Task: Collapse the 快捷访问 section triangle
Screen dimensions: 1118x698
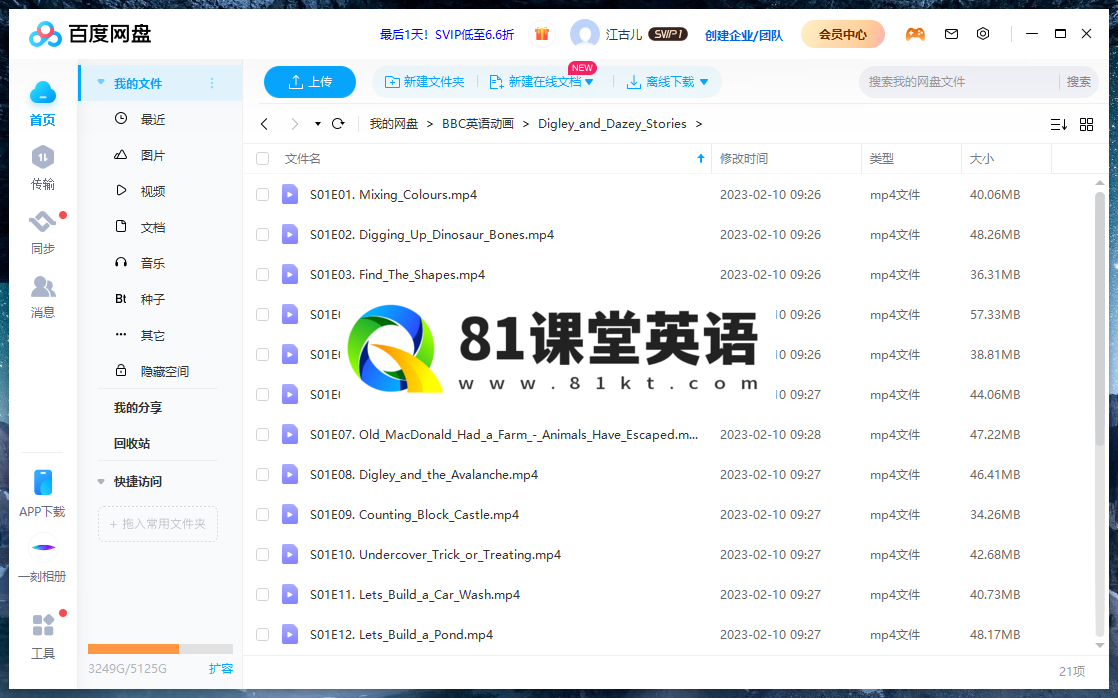Action: [101, 482]
